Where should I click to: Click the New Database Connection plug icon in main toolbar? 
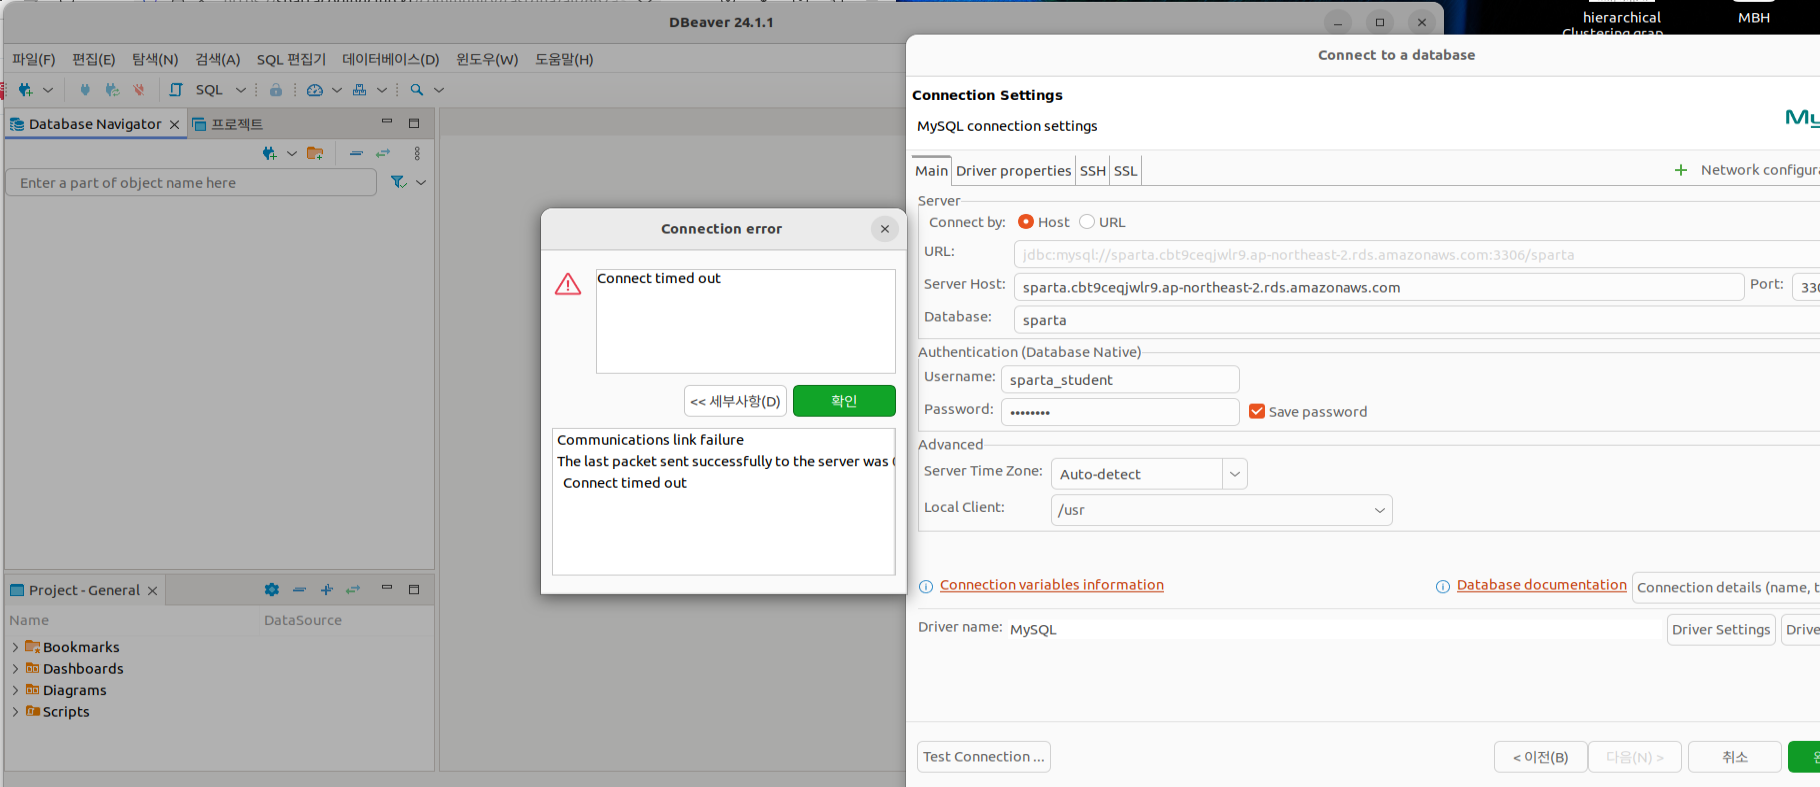tap(25, 90)
